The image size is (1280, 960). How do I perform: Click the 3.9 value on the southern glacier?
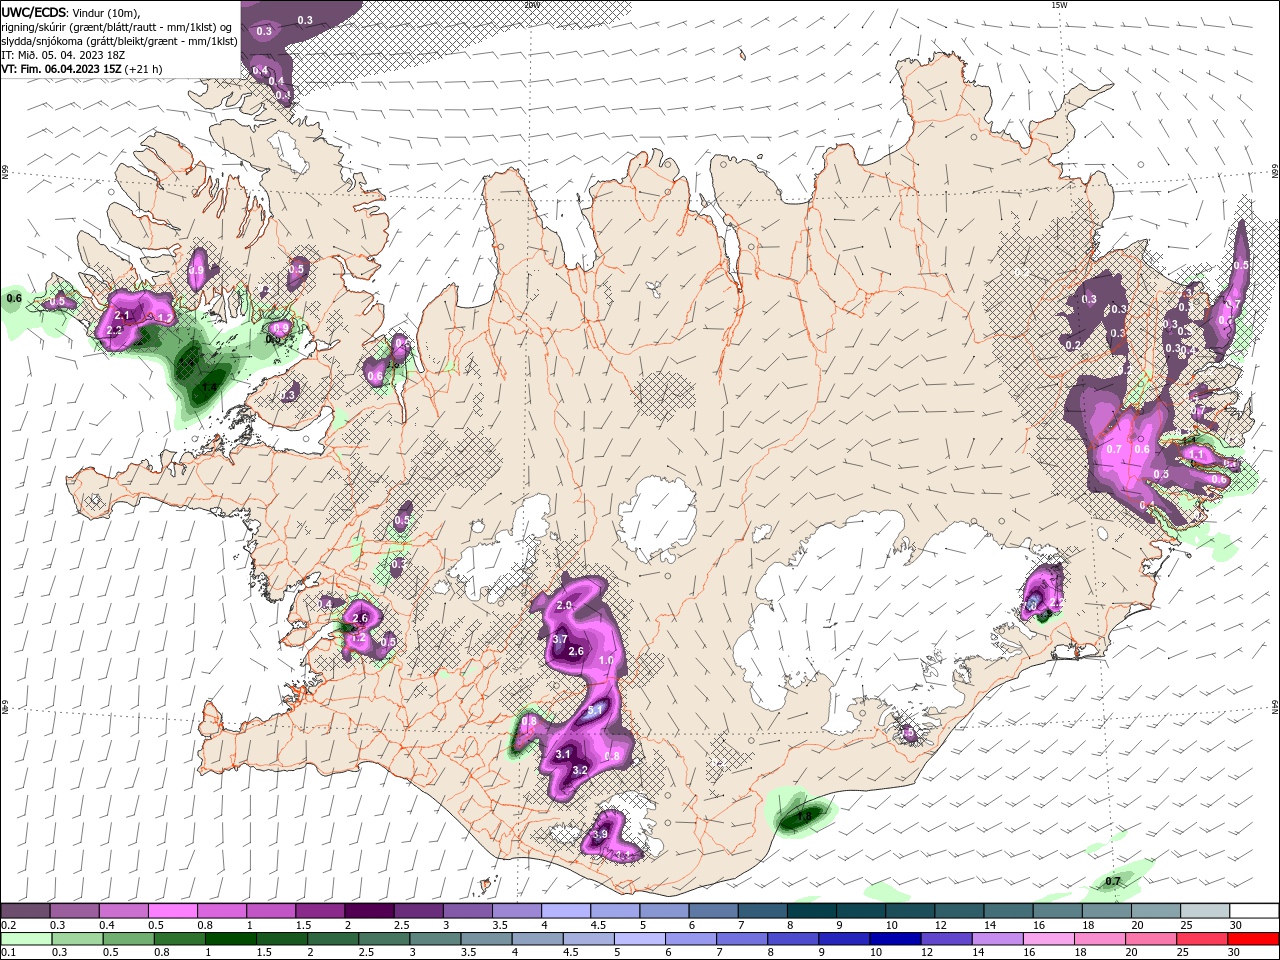[601, 834]
